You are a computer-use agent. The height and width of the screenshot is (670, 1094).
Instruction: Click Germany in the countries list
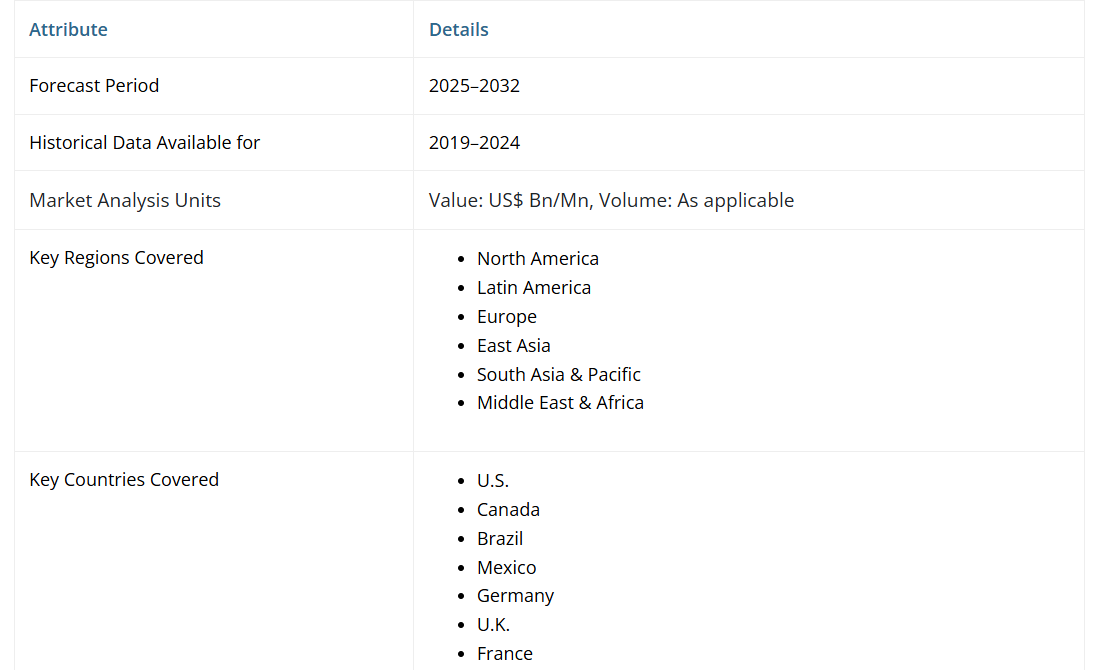tap(515, 596)
